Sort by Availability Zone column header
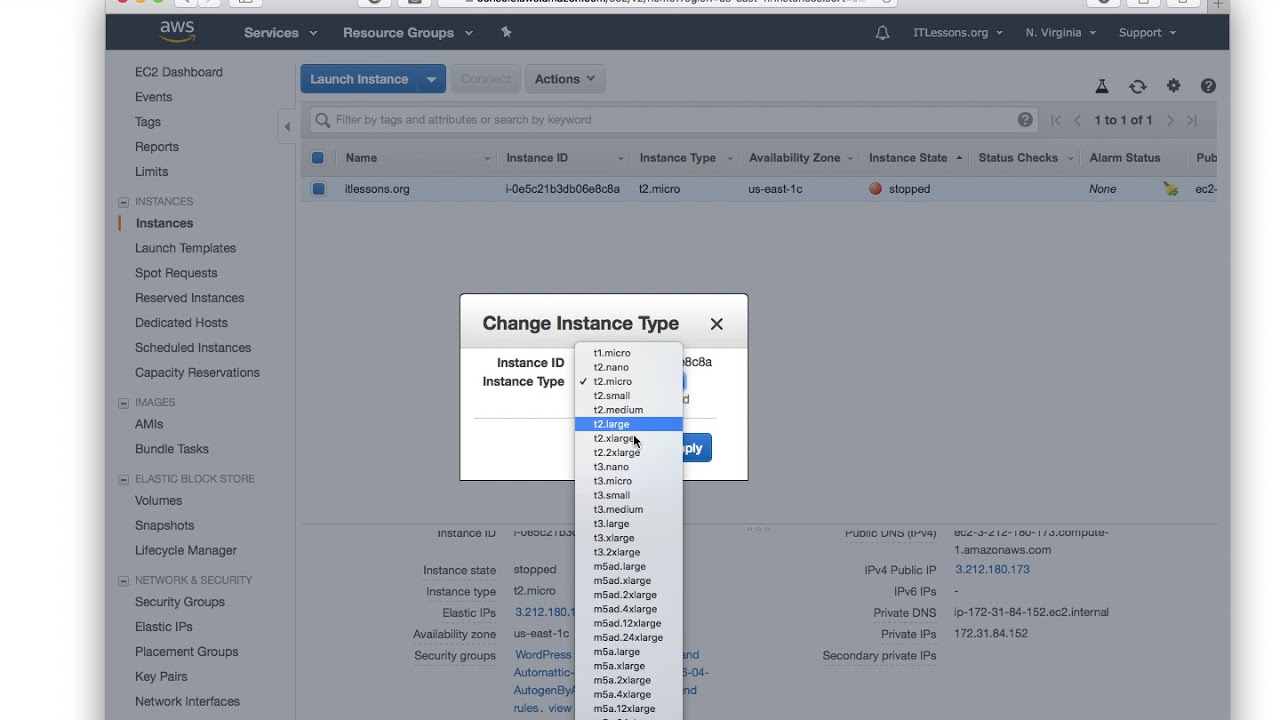Screen dimensions: 1280x720 pos(794,158)
